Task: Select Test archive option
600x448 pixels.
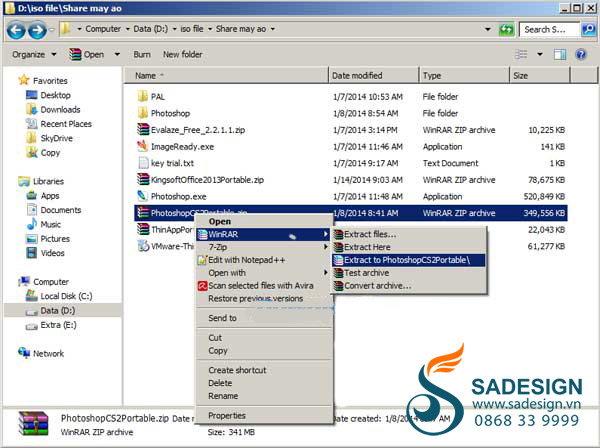Action: (408, 272)
